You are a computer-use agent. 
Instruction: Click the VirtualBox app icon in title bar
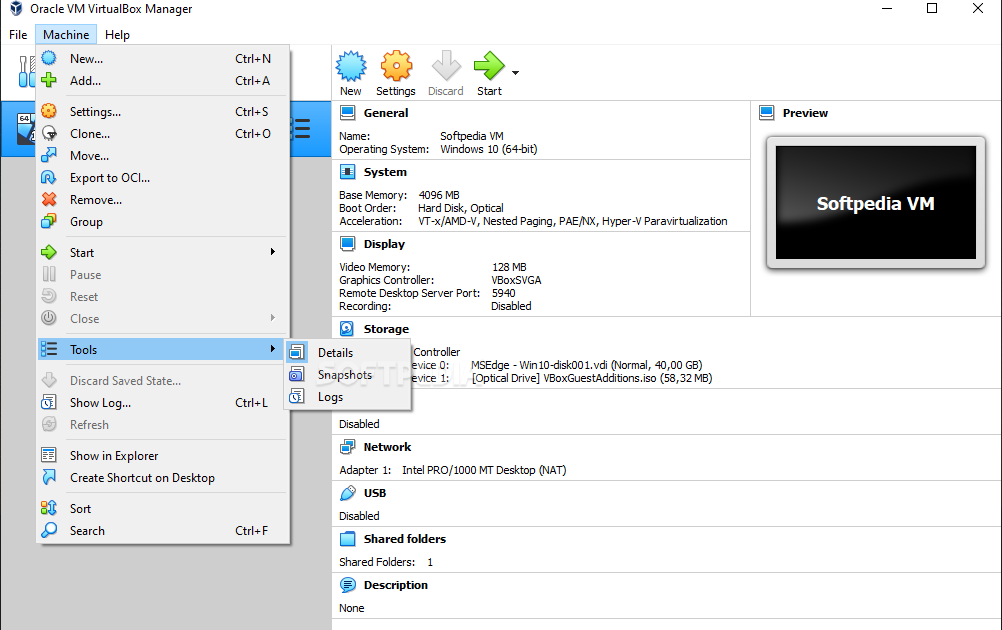click(x=16, y=9)
